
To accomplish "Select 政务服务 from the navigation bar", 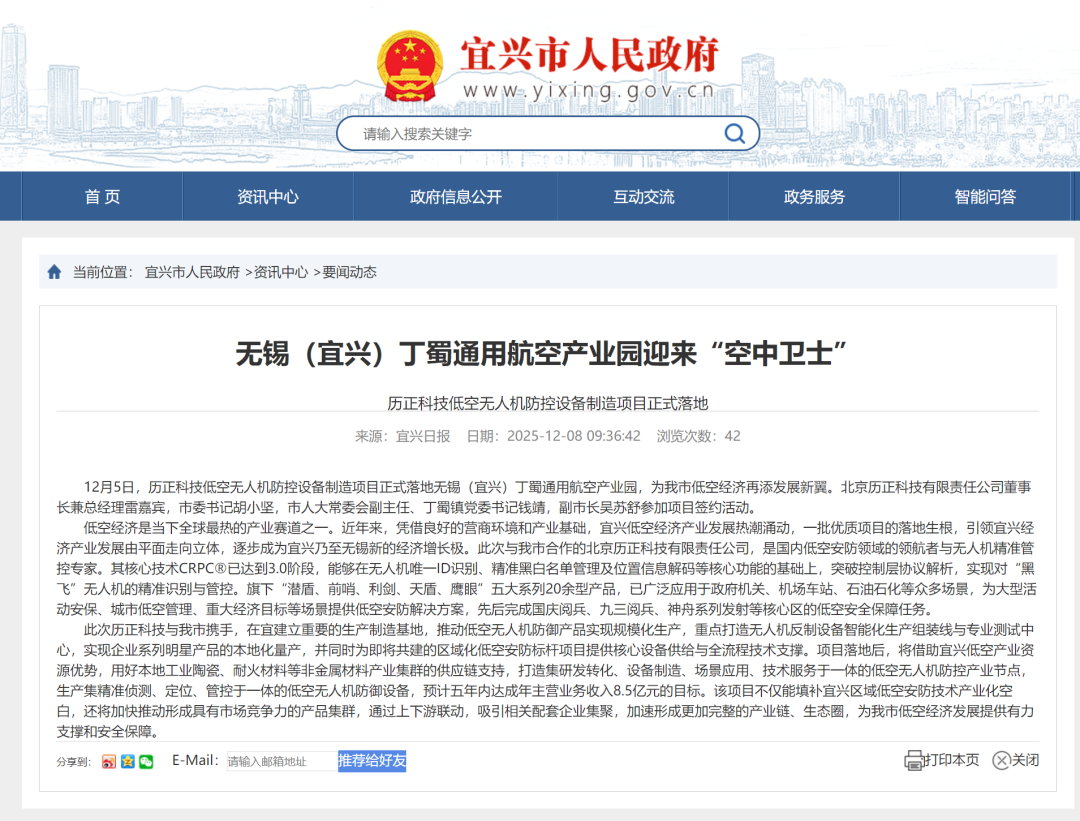I will pyautogui.click(x=814, y=197).
